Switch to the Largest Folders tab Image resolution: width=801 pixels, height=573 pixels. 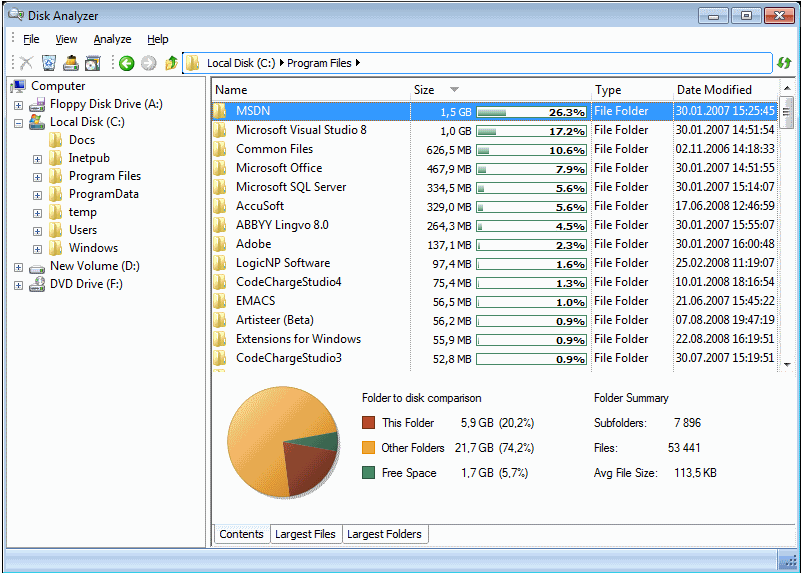(x=383, y=534)
